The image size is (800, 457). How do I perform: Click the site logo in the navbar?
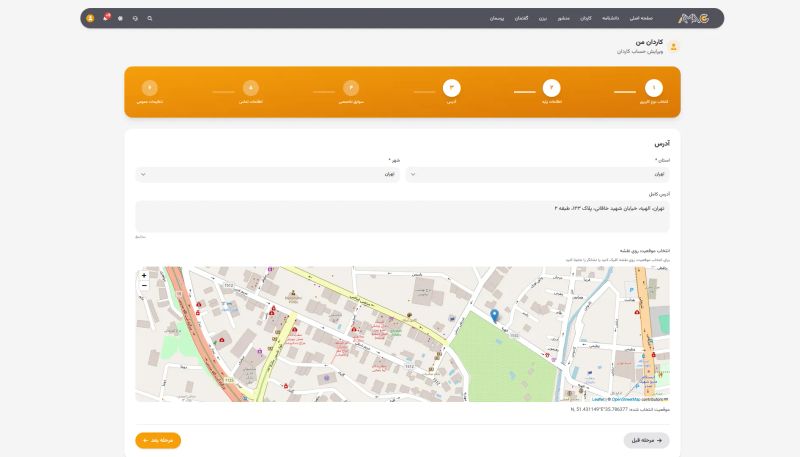pos(691,18)
